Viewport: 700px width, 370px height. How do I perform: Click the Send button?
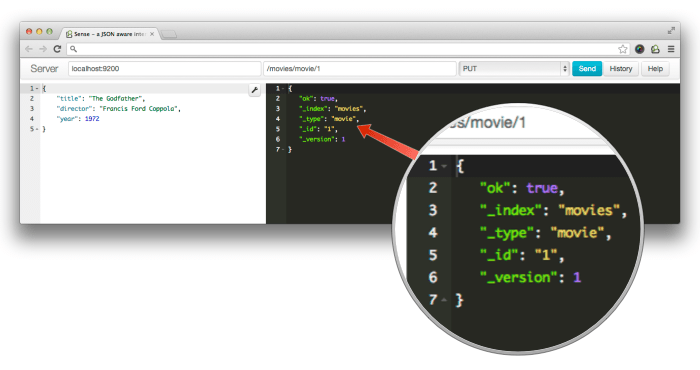(x=587, y=69)
